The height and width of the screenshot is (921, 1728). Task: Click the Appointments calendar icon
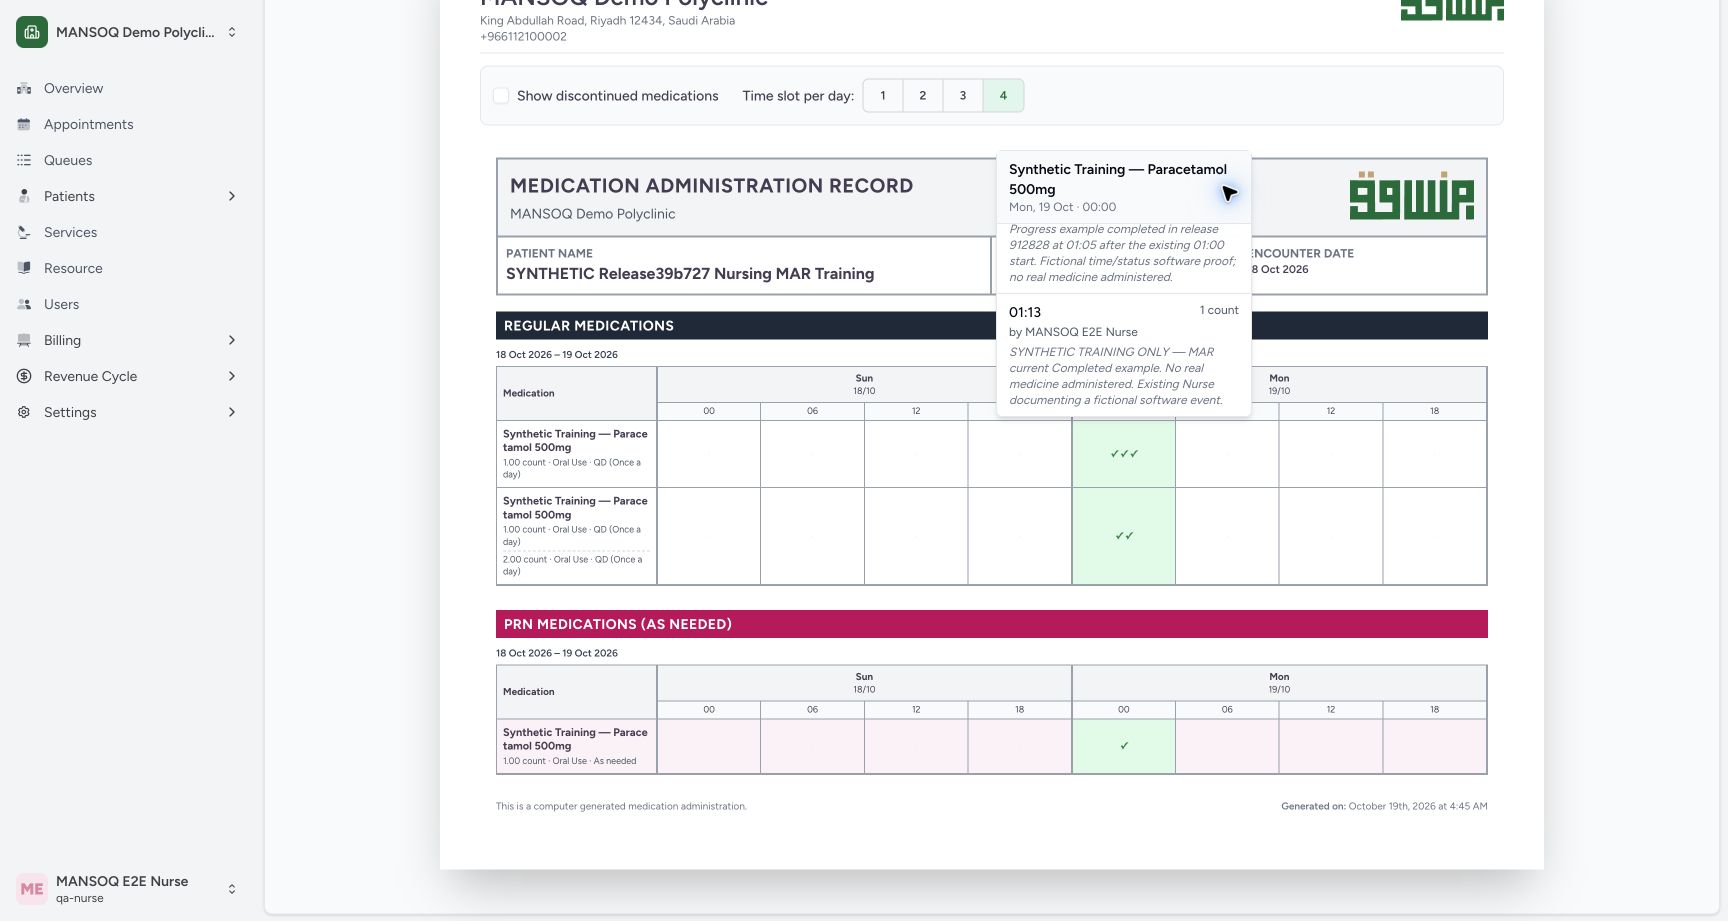click(x=24, y=124)
